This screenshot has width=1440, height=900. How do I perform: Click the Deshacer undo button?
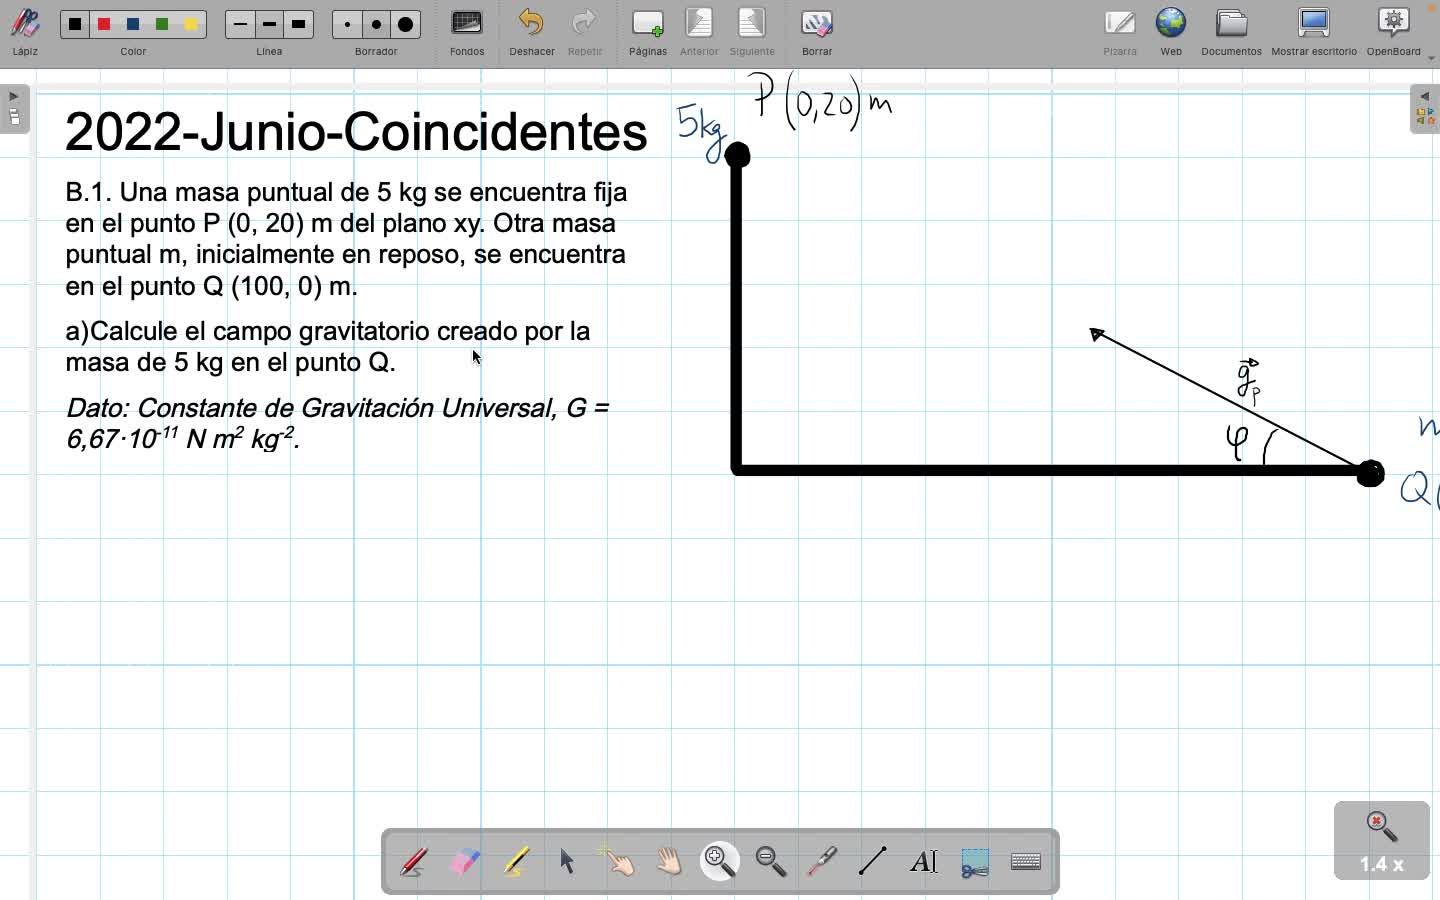click(x=532, y=32)
